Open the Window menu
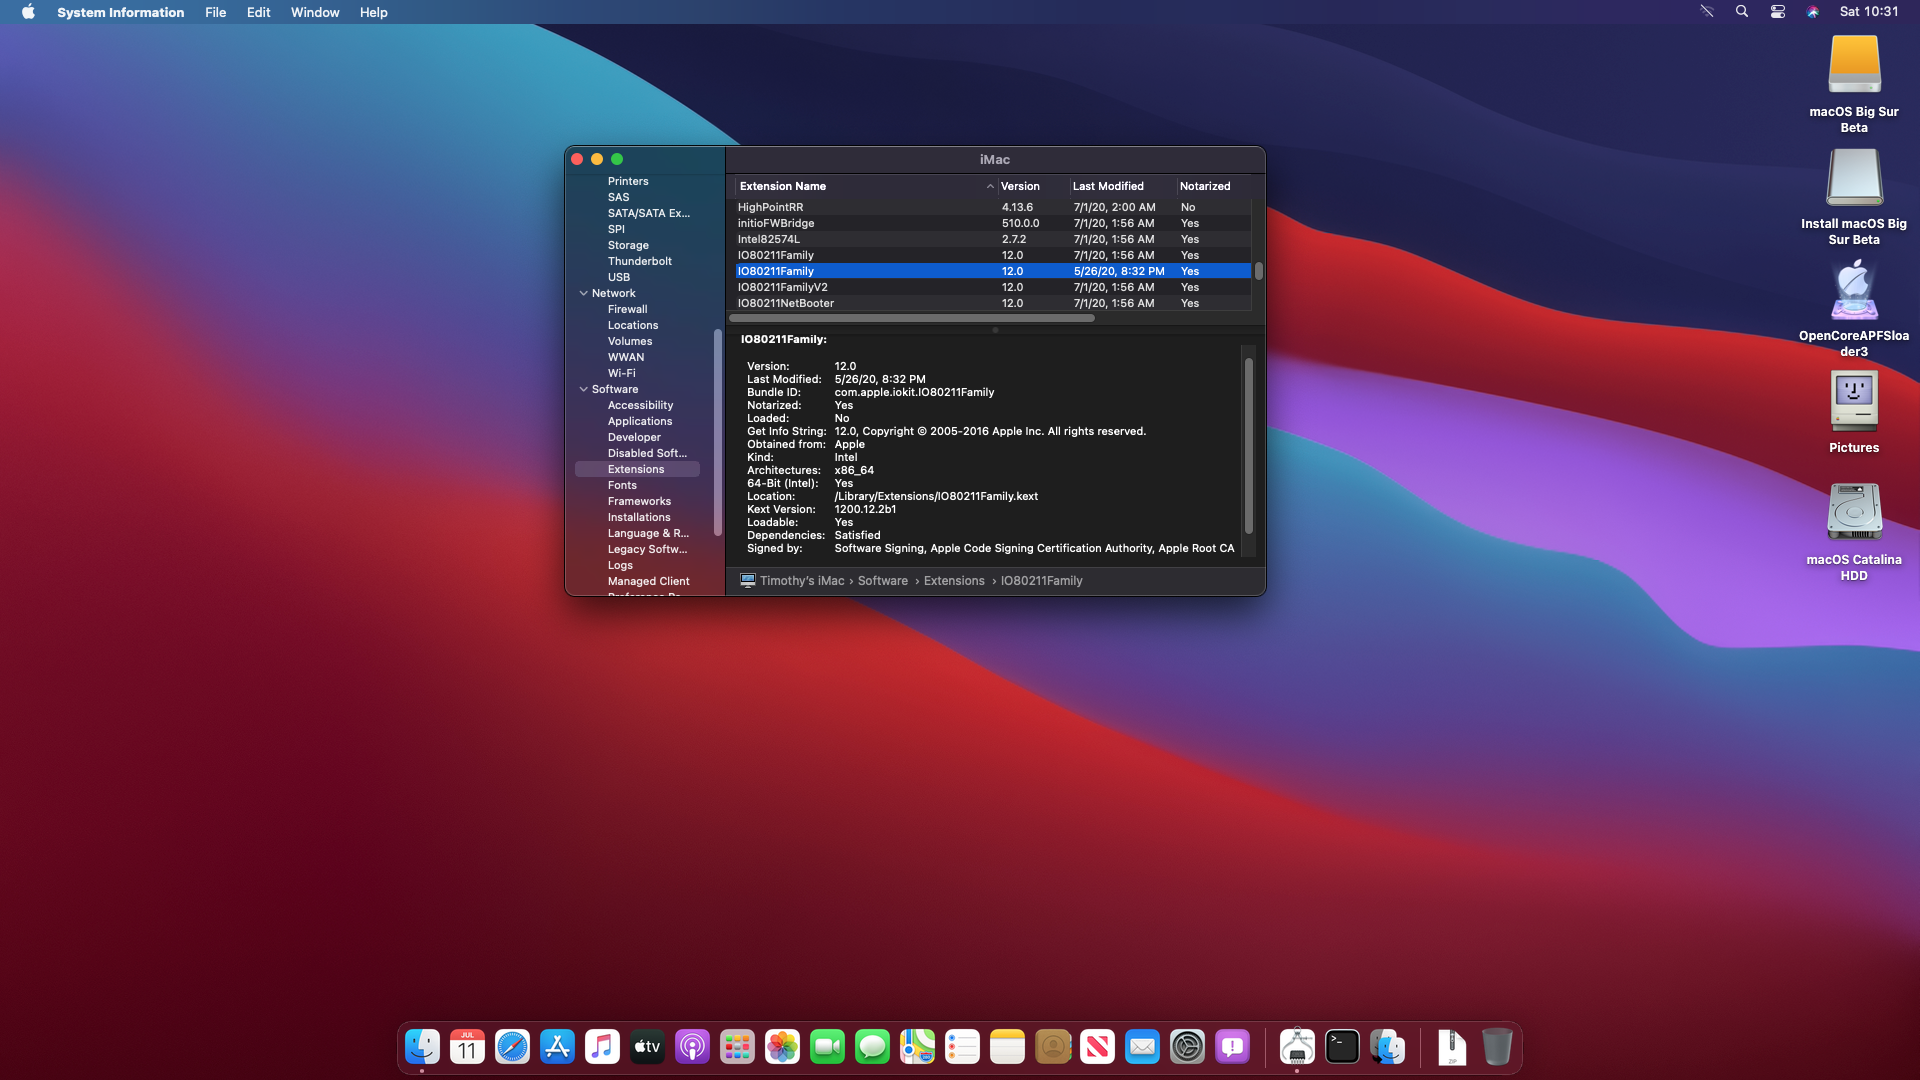Viewport: 1920px width, 1080px height. 314,12
